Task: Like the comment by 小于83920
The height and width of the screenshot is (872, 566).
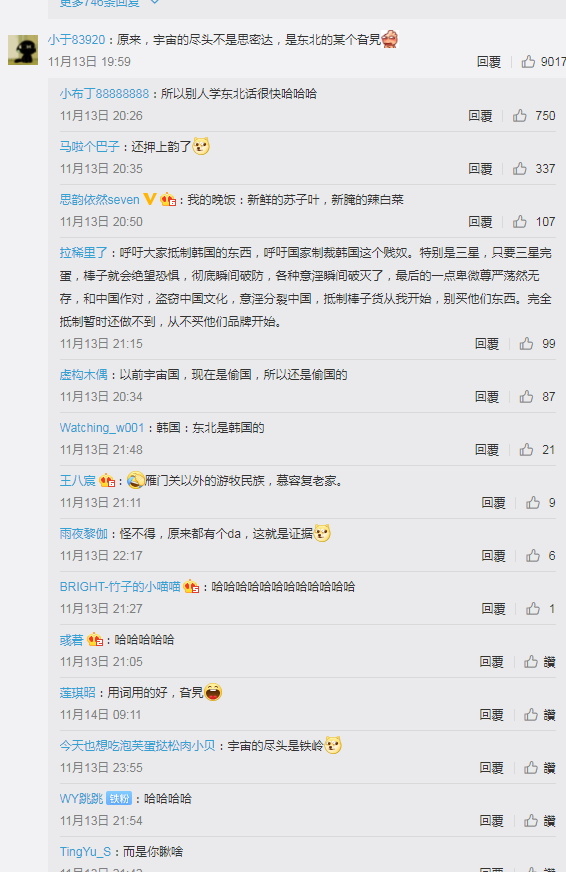Action: click(528, 62)
